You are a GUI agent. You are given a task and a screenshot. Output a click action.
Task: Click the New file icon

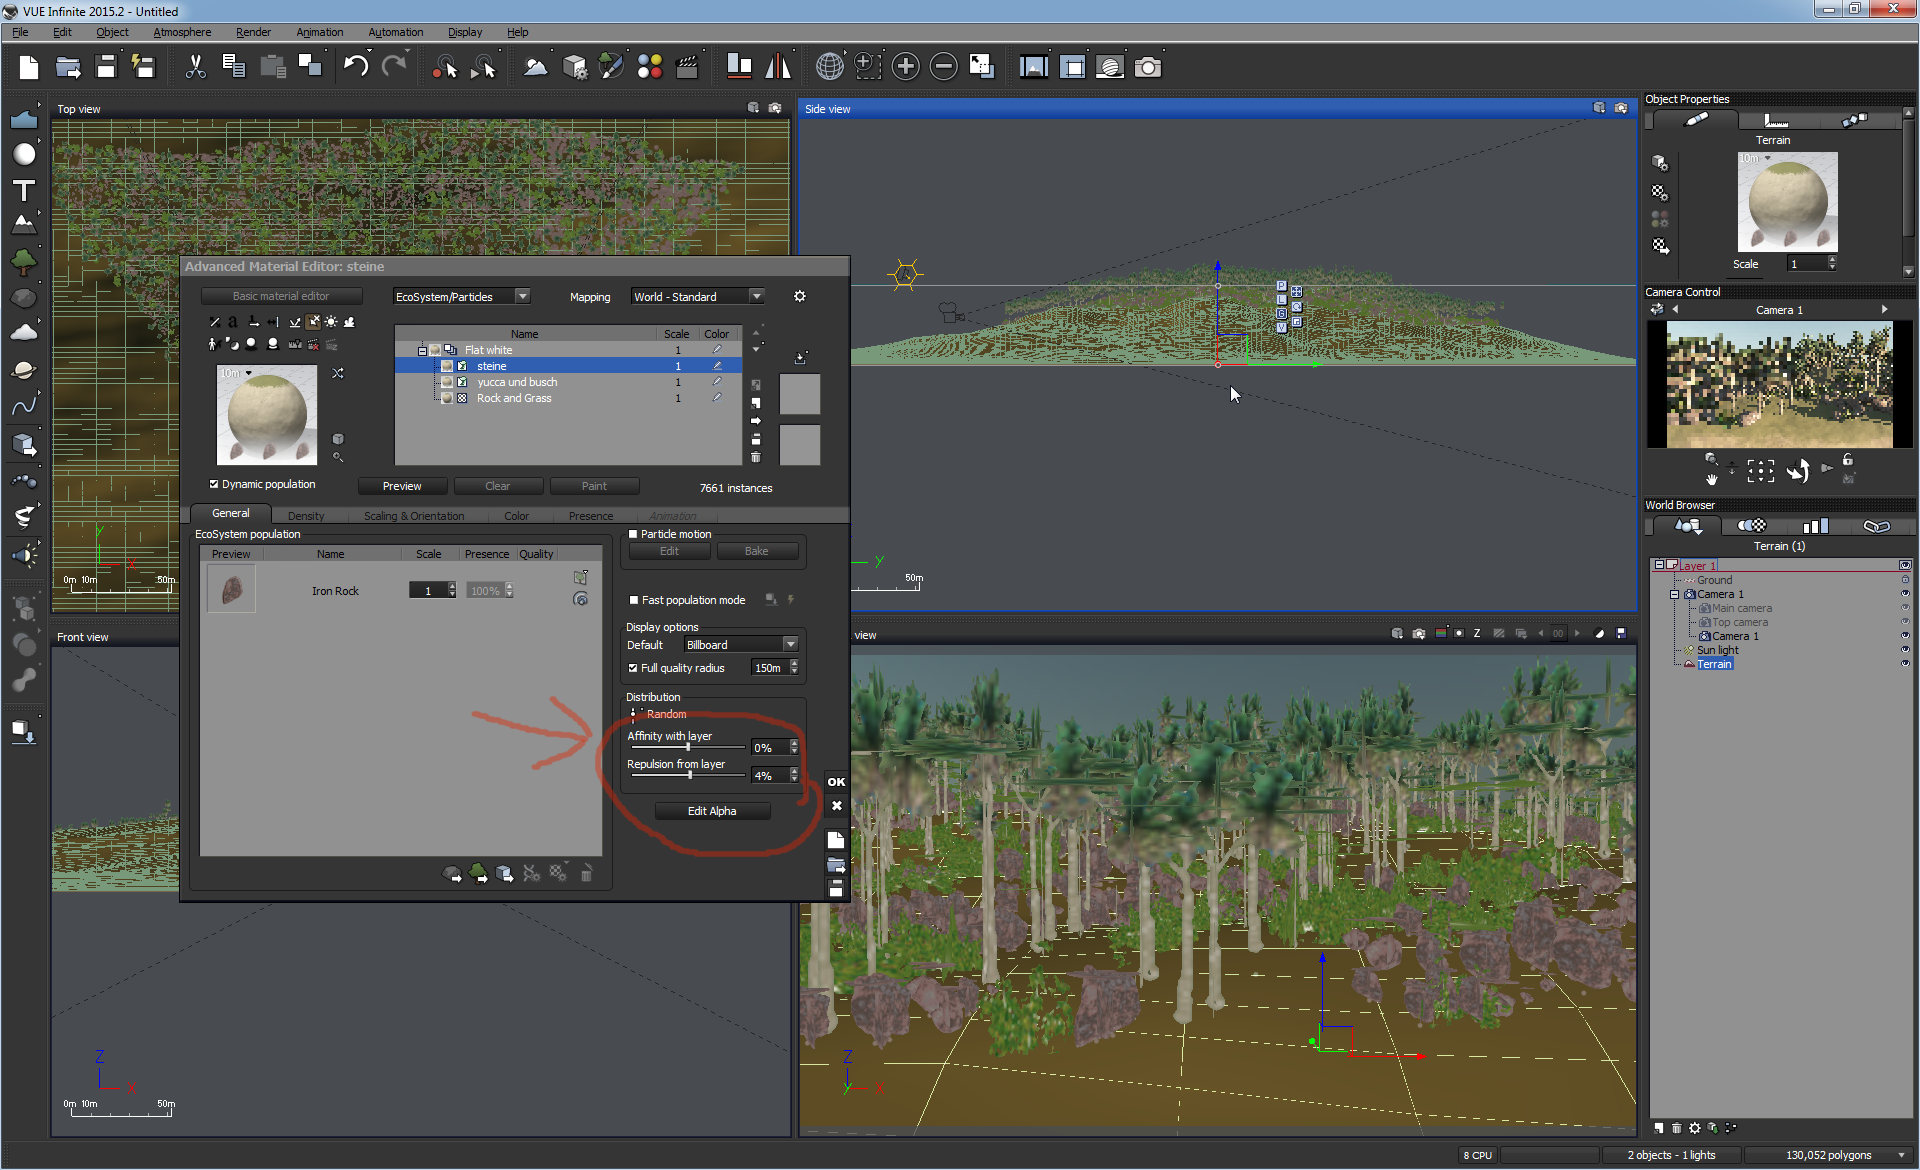[x=29, y=67]
